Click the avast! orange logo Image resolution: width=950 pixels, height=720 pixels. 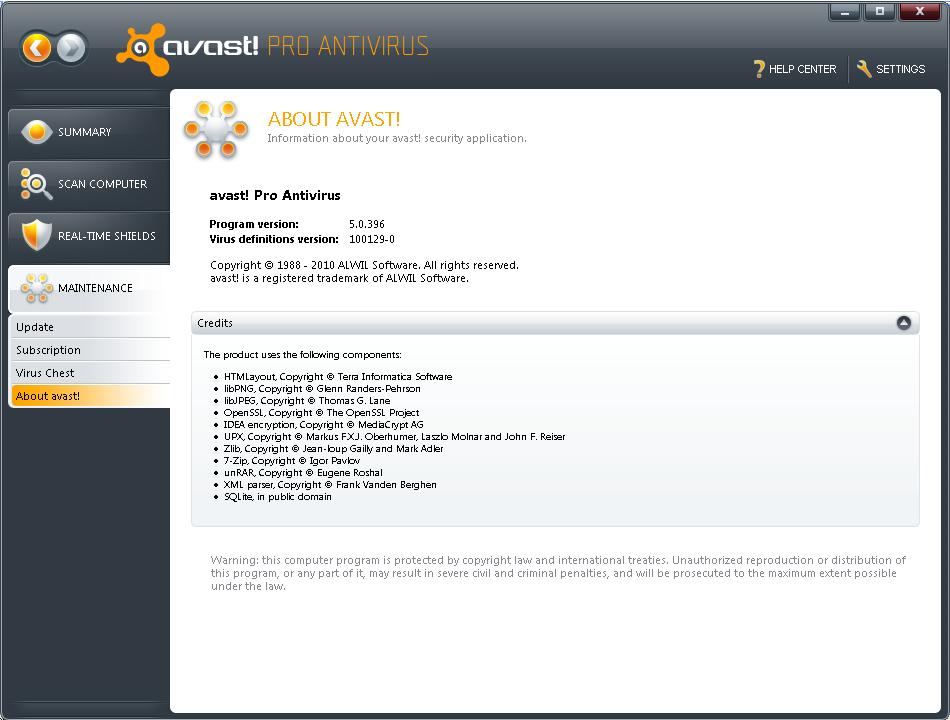(x=143, y=50)
